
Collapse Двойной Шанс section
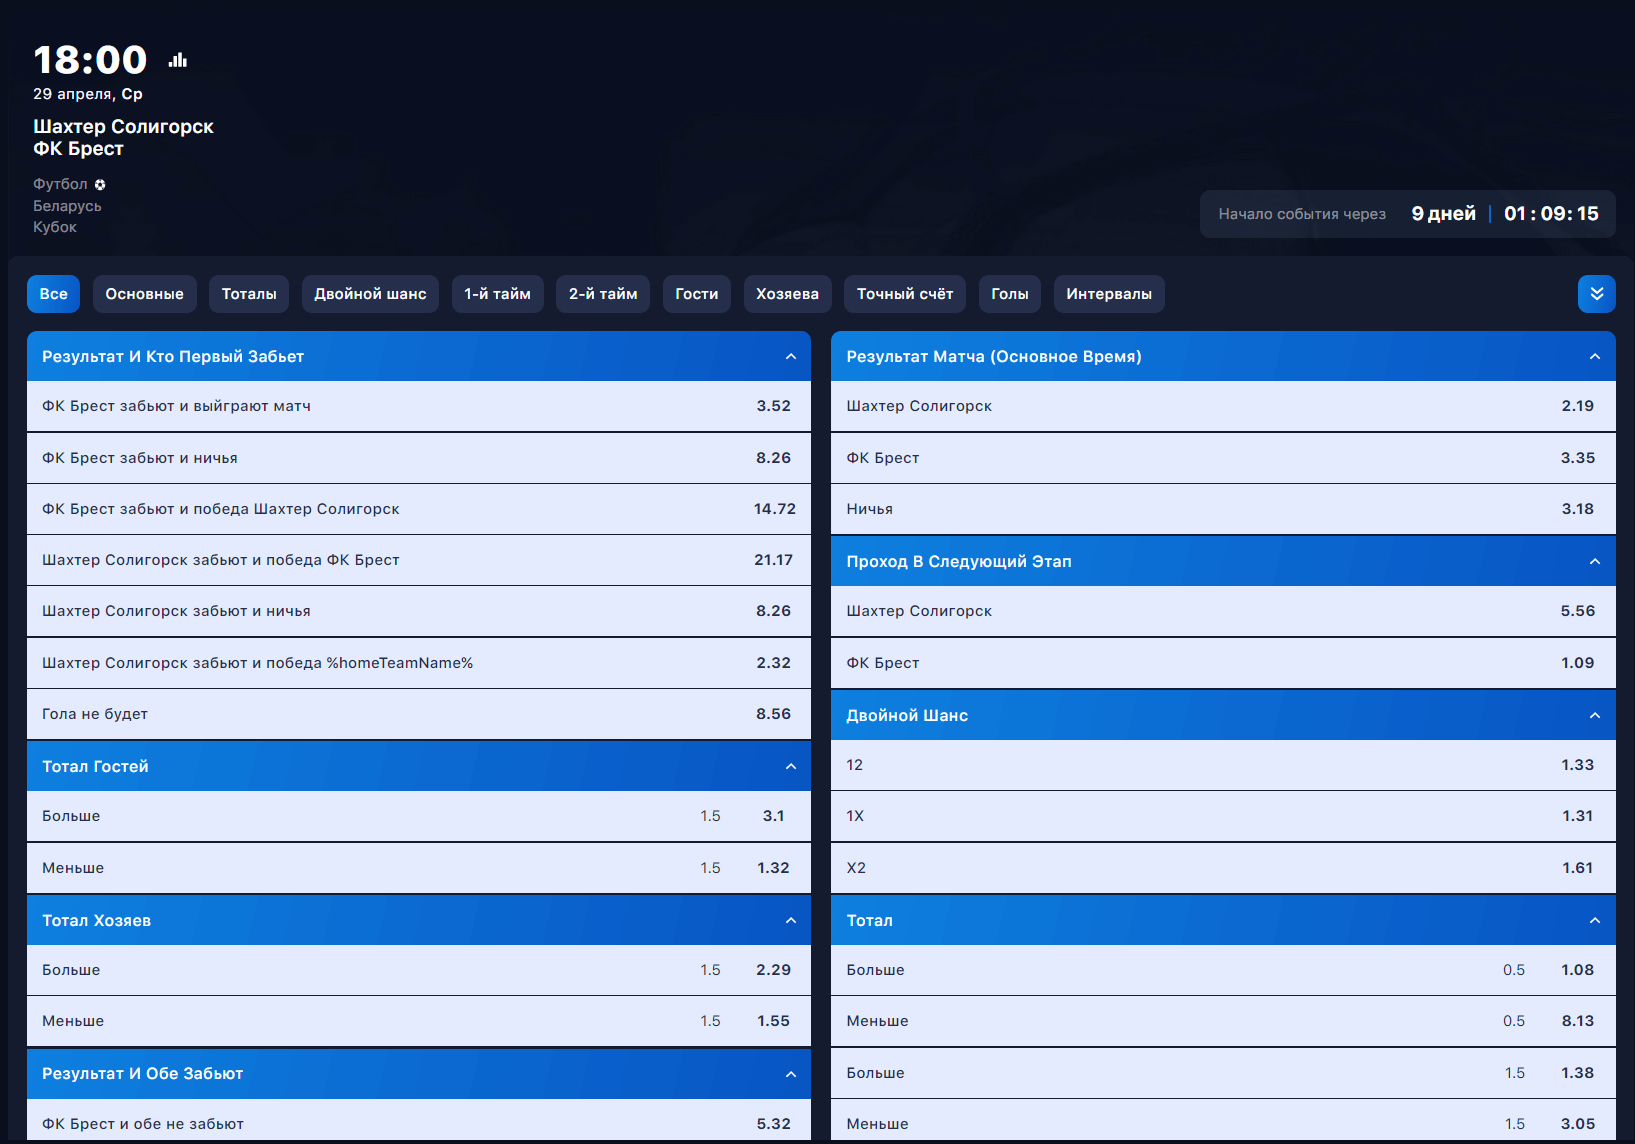(1595, 715)
